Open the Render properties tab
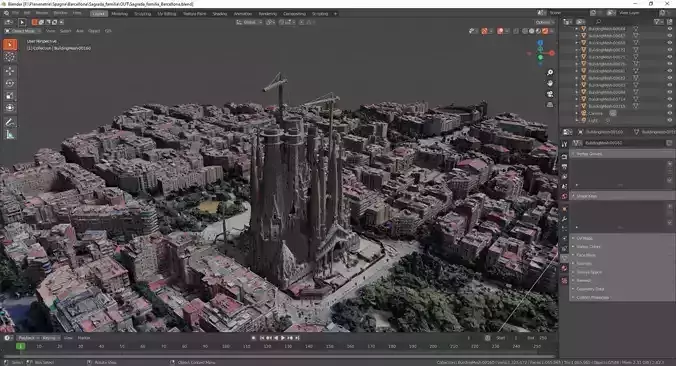Image resolution: width=676 pixels, height=366 pixels. [564, 156]
